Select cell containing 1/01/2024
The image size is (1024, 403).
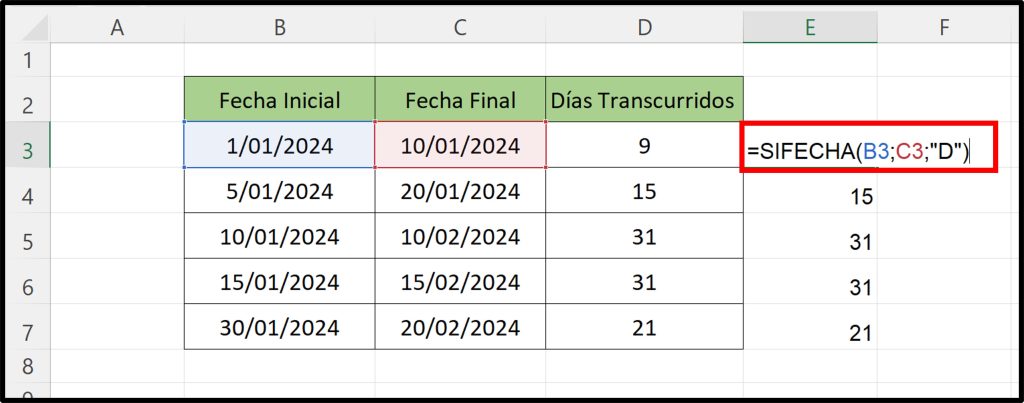point(280,146)
